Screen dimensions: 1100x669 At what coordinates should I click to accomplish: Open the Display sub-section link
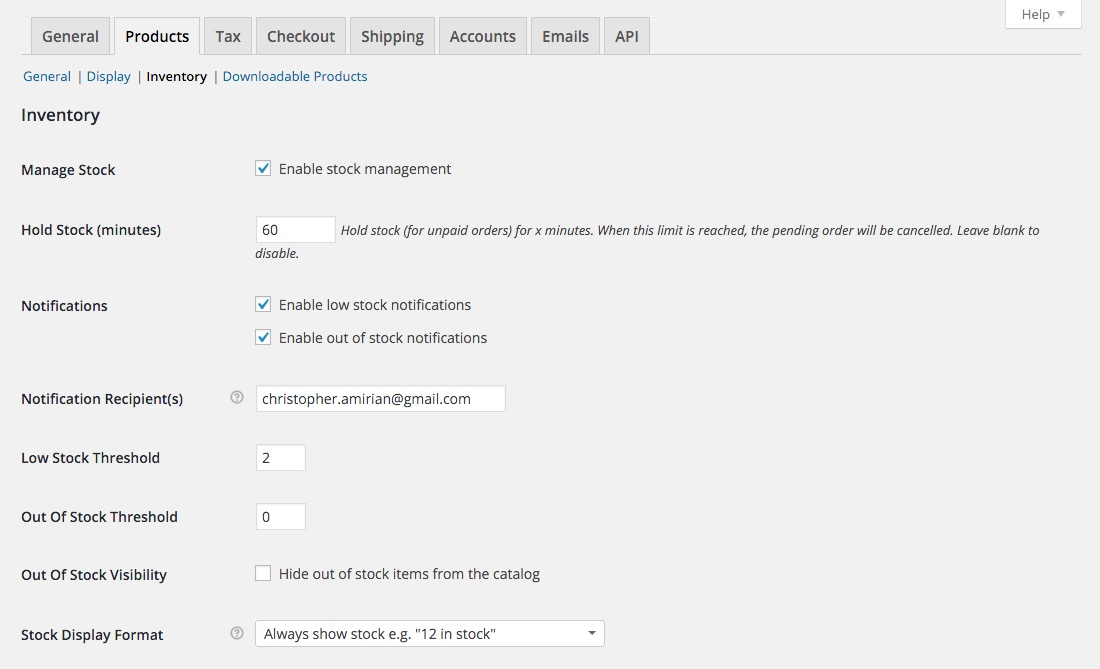[x=108, y=76]
